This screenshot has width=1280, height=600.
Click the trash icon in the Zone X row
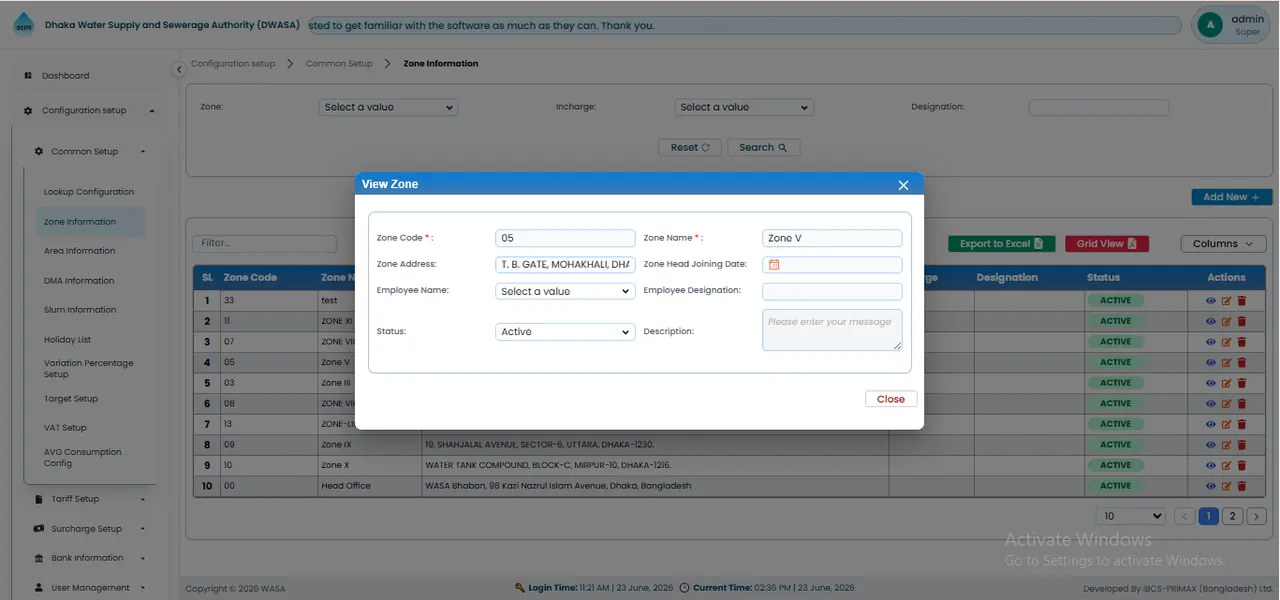[x=1242, y=465]
